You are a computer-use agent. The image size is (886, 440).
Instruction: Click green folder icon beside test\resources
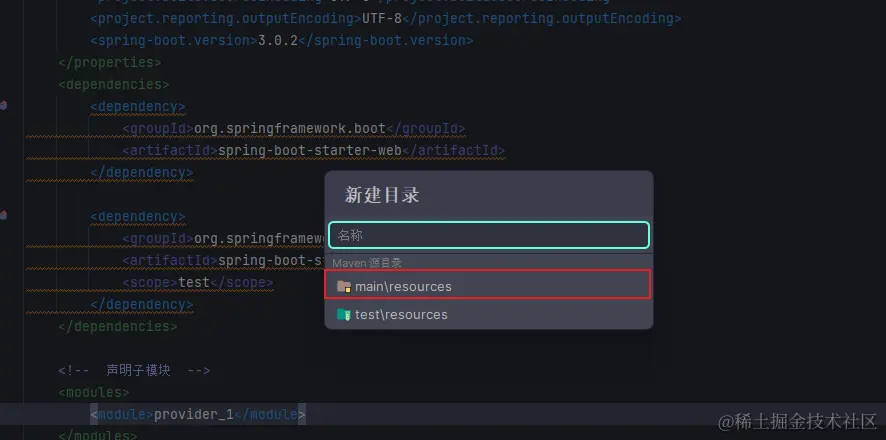click(x=344, y=315)
